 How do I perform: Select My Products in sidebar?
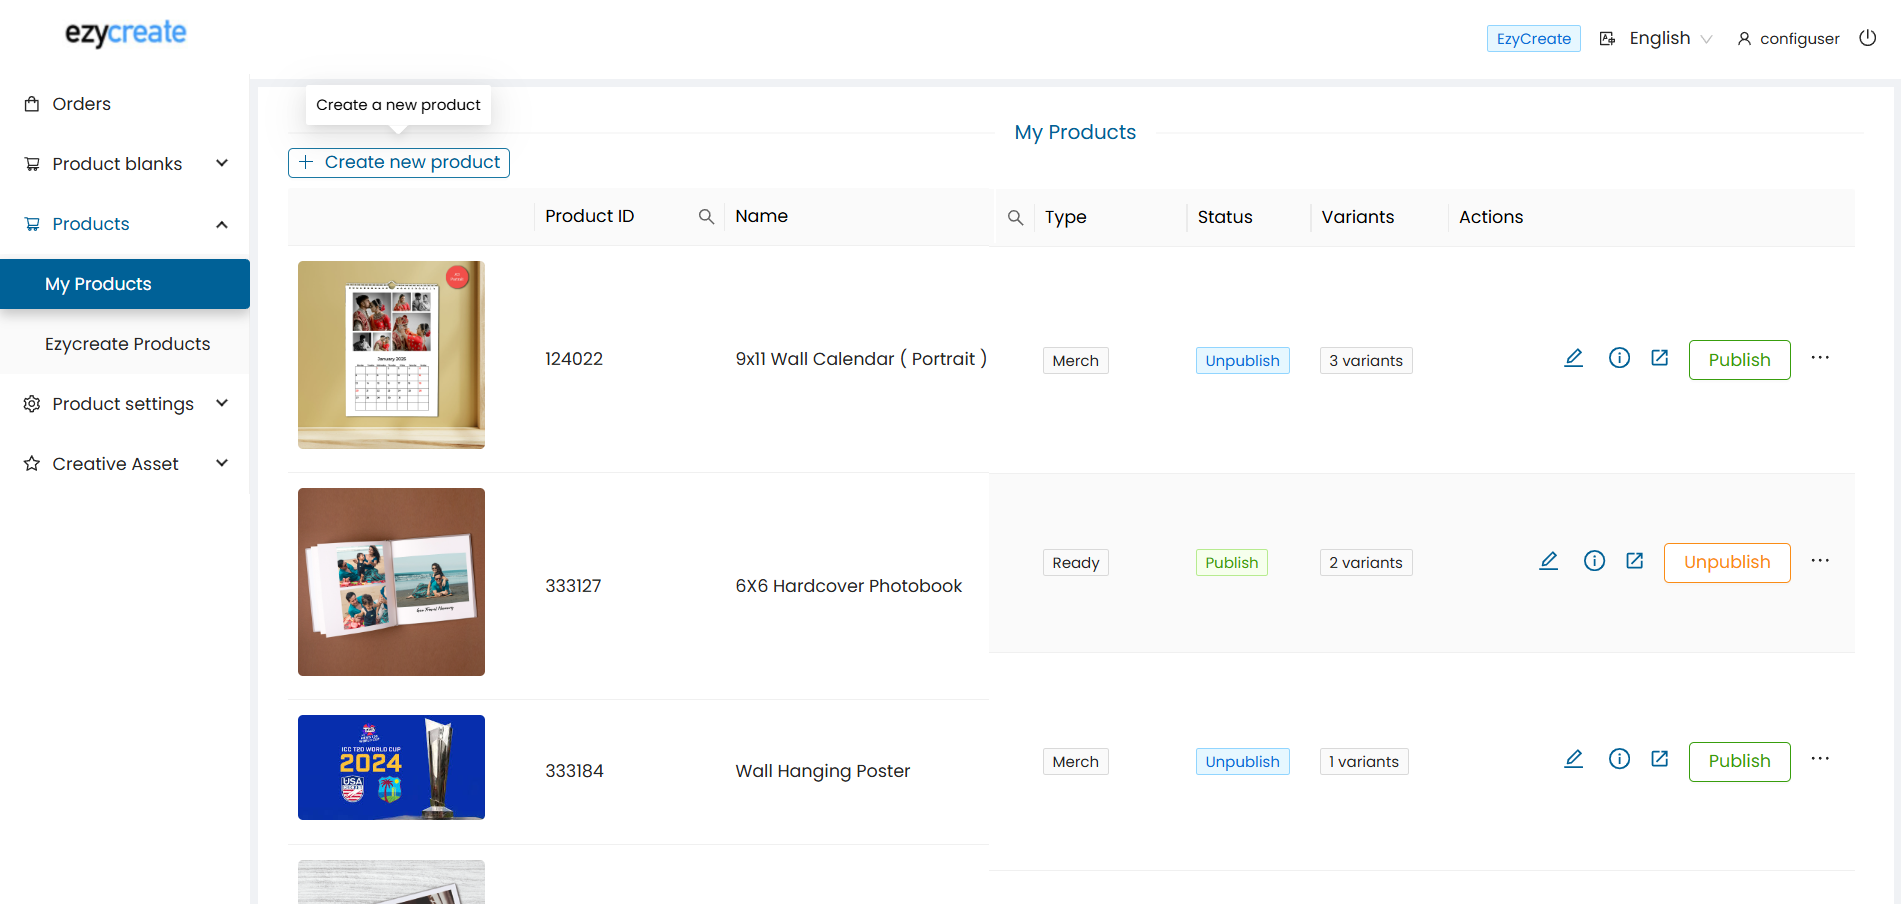coord(125,284)
